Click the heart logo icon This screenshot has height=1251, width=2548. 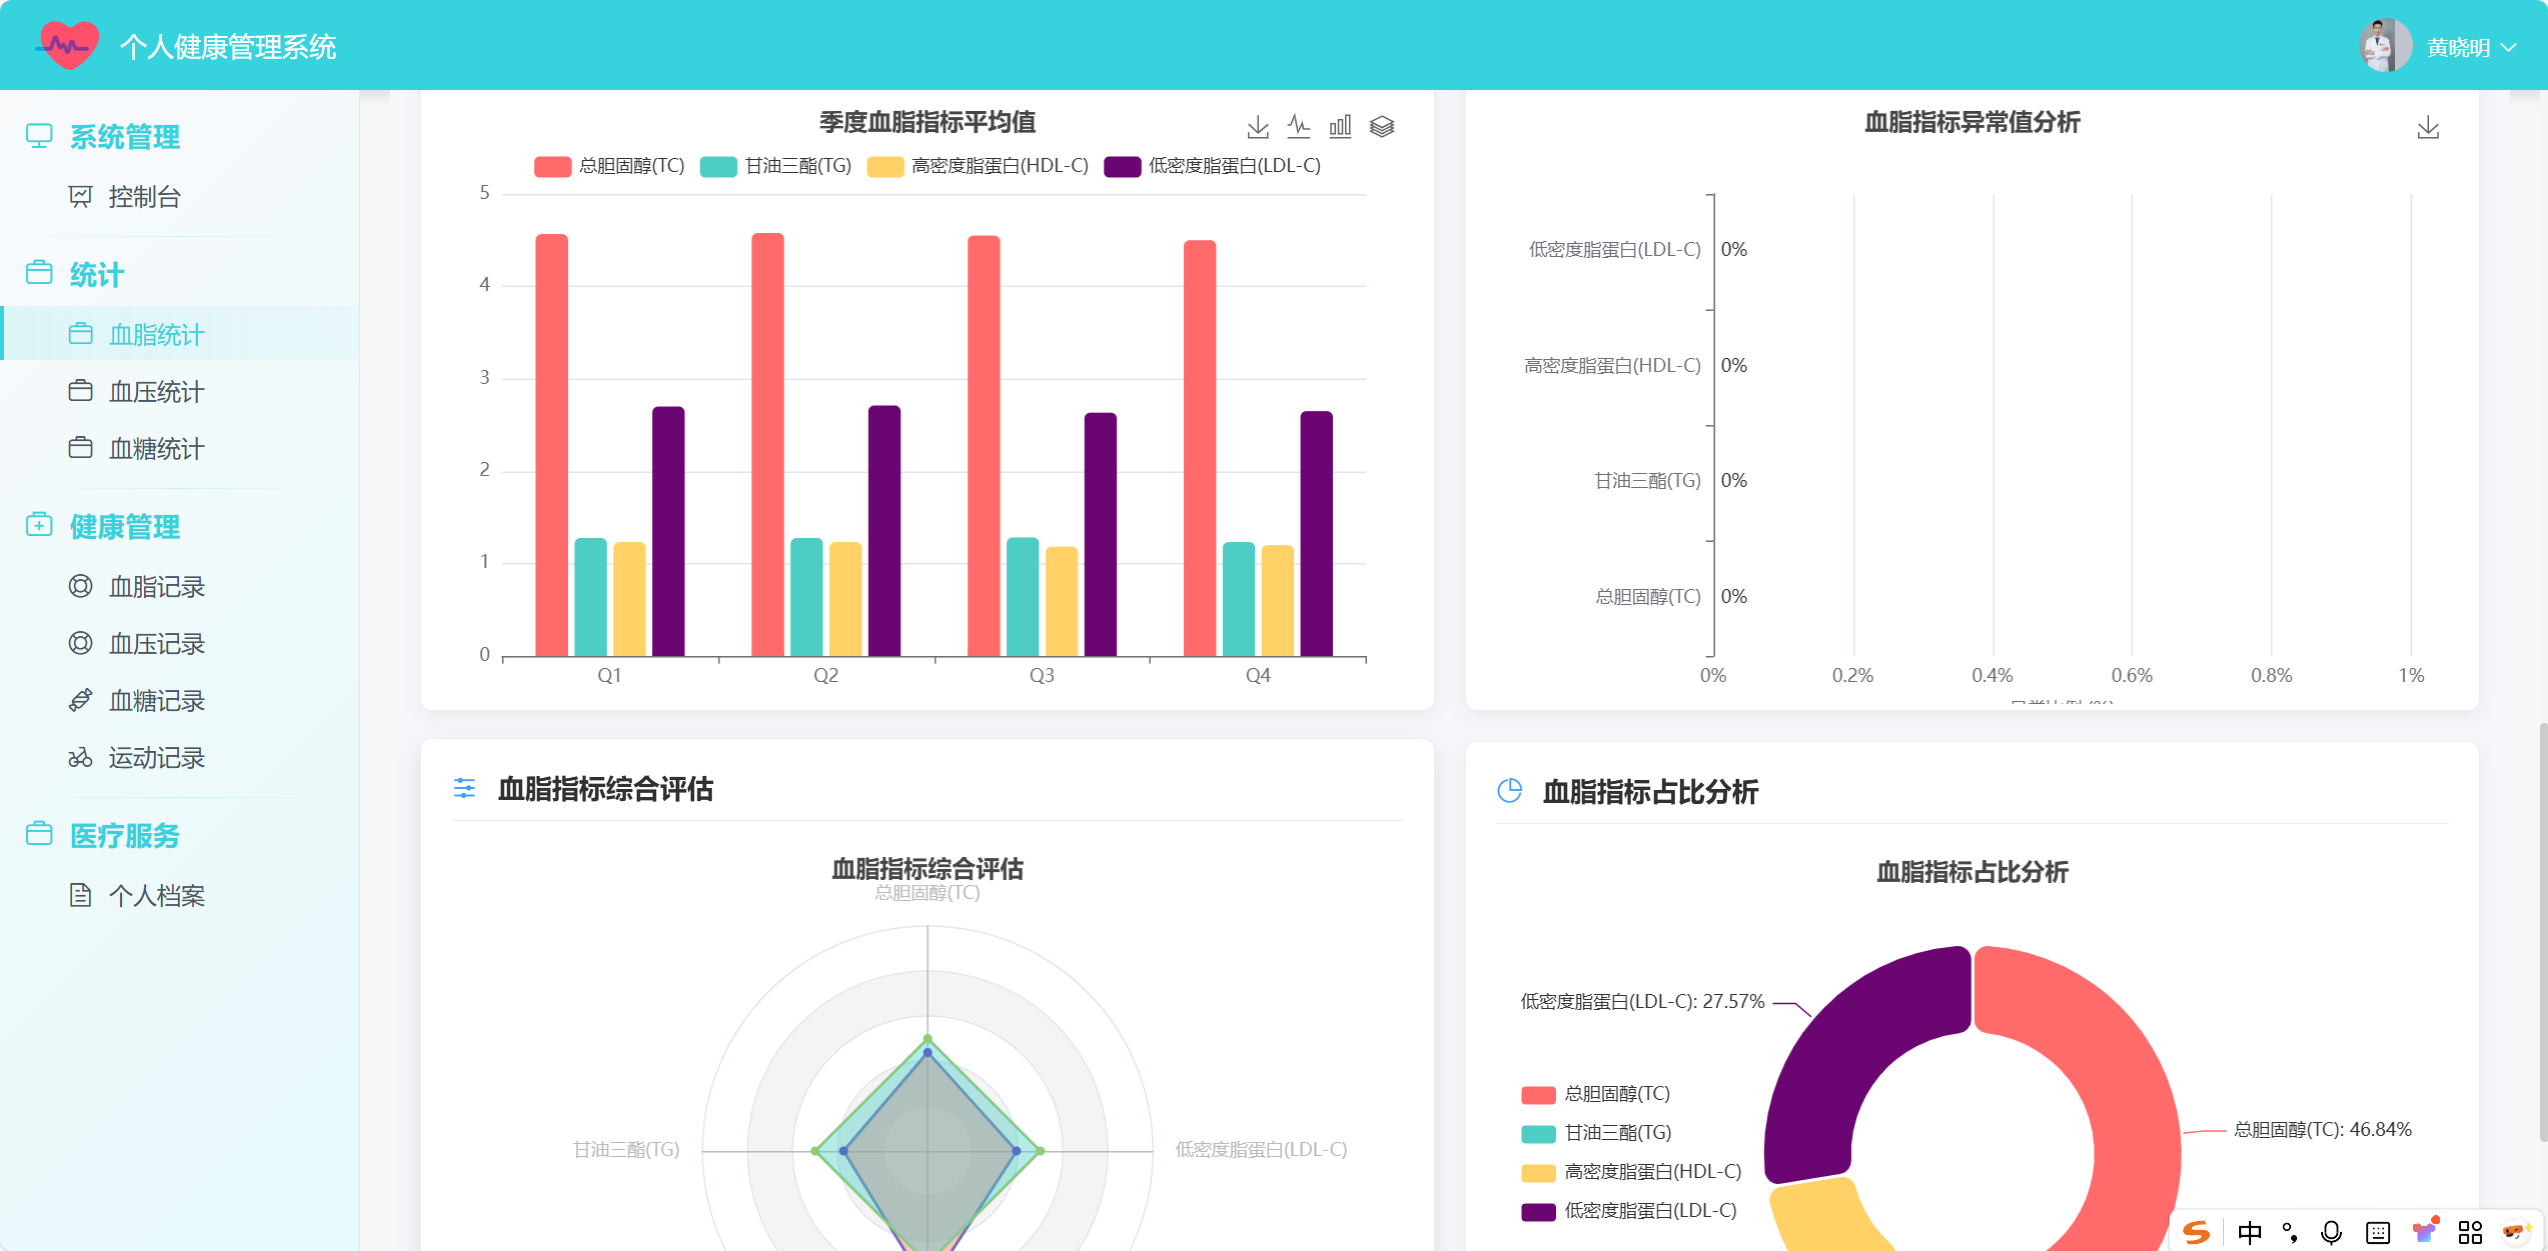coord(68,44)
